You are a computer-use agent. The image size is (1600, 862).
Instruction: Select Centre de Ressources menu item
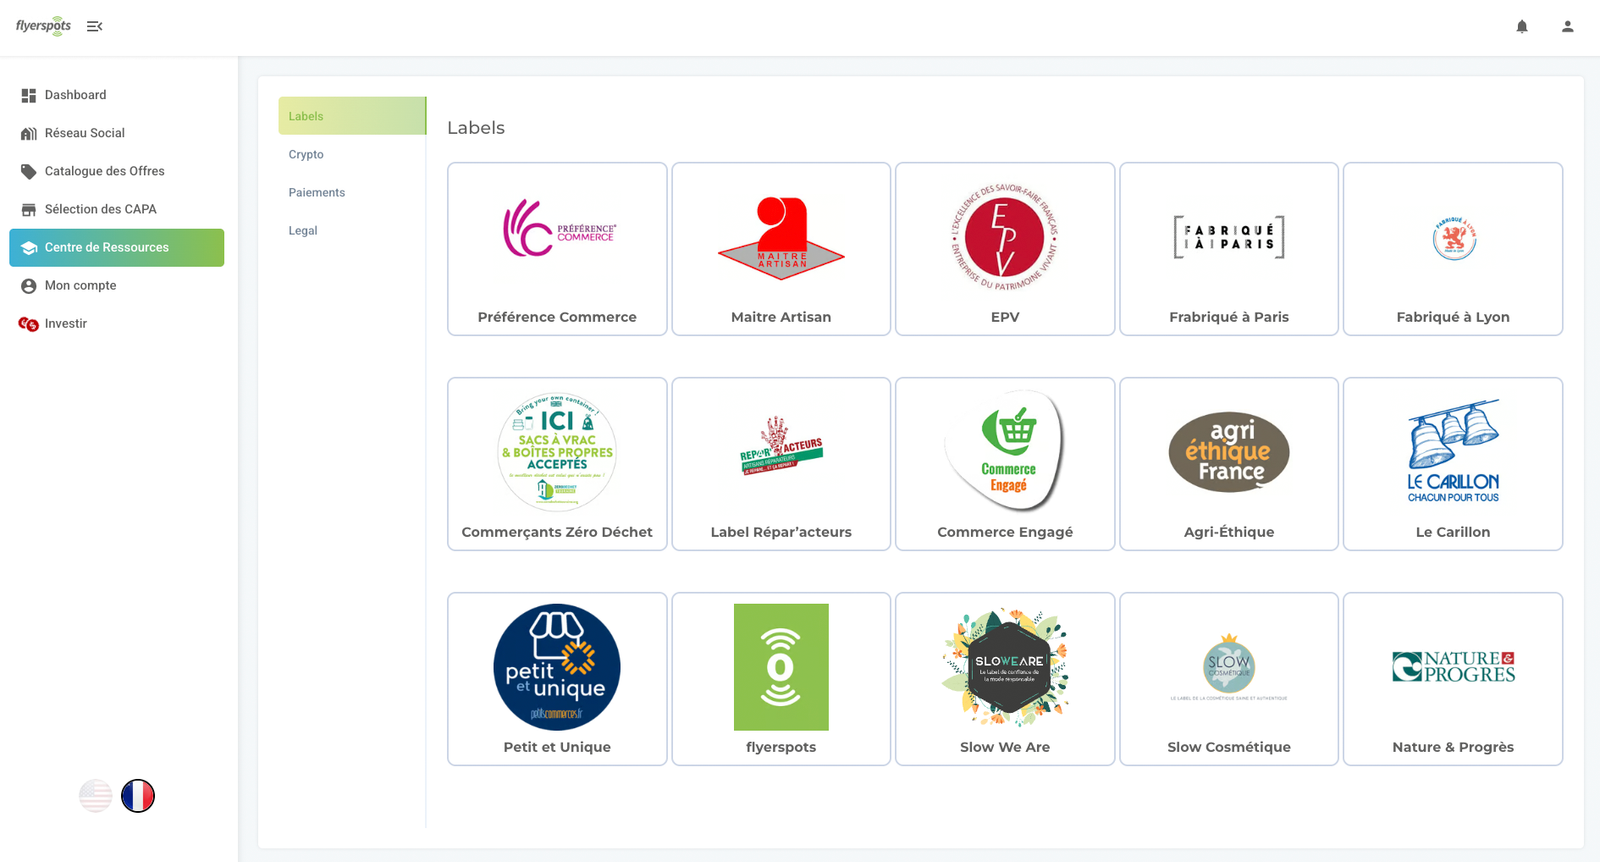coord(117,248)
